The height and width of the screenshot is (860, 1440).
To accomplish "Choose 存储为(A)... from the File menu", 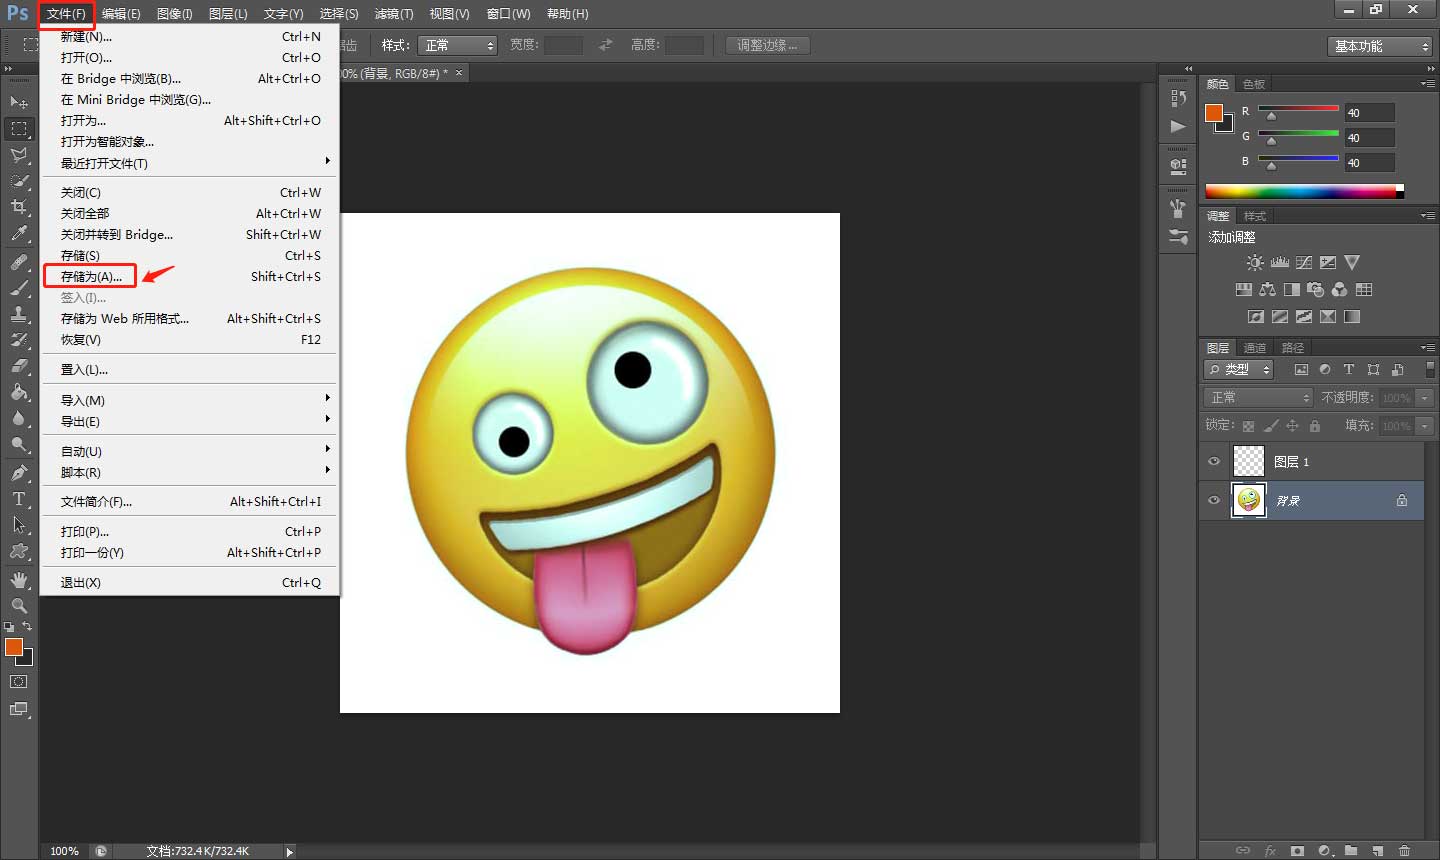I will pyautogui.click(x=91, y=277).
